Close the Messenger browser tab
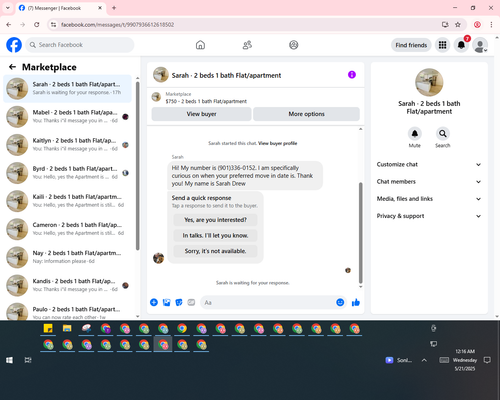This screenshot has height=400, width=500. tap(100, 8)
